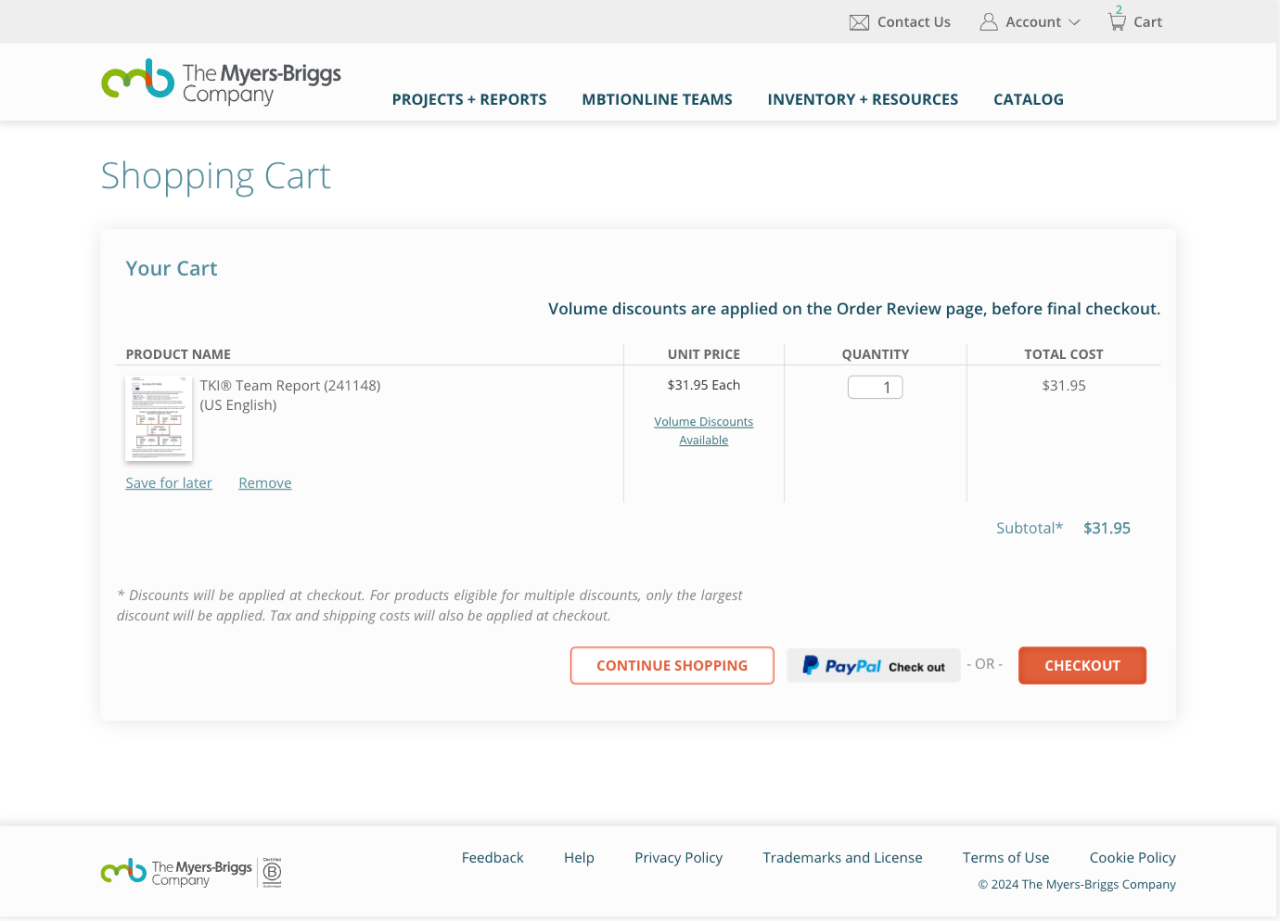Viewport: 1280px width, 922px height.
Task: Click the (US English) product language text
Action: point(238,405)
